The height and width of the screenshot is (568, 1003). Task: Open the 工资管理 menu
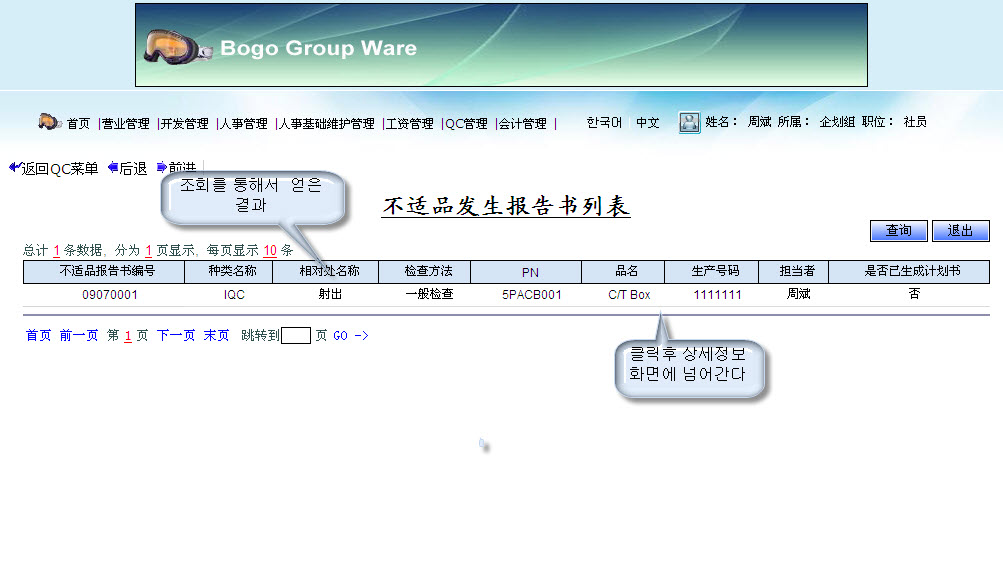[x=409, y=123]
